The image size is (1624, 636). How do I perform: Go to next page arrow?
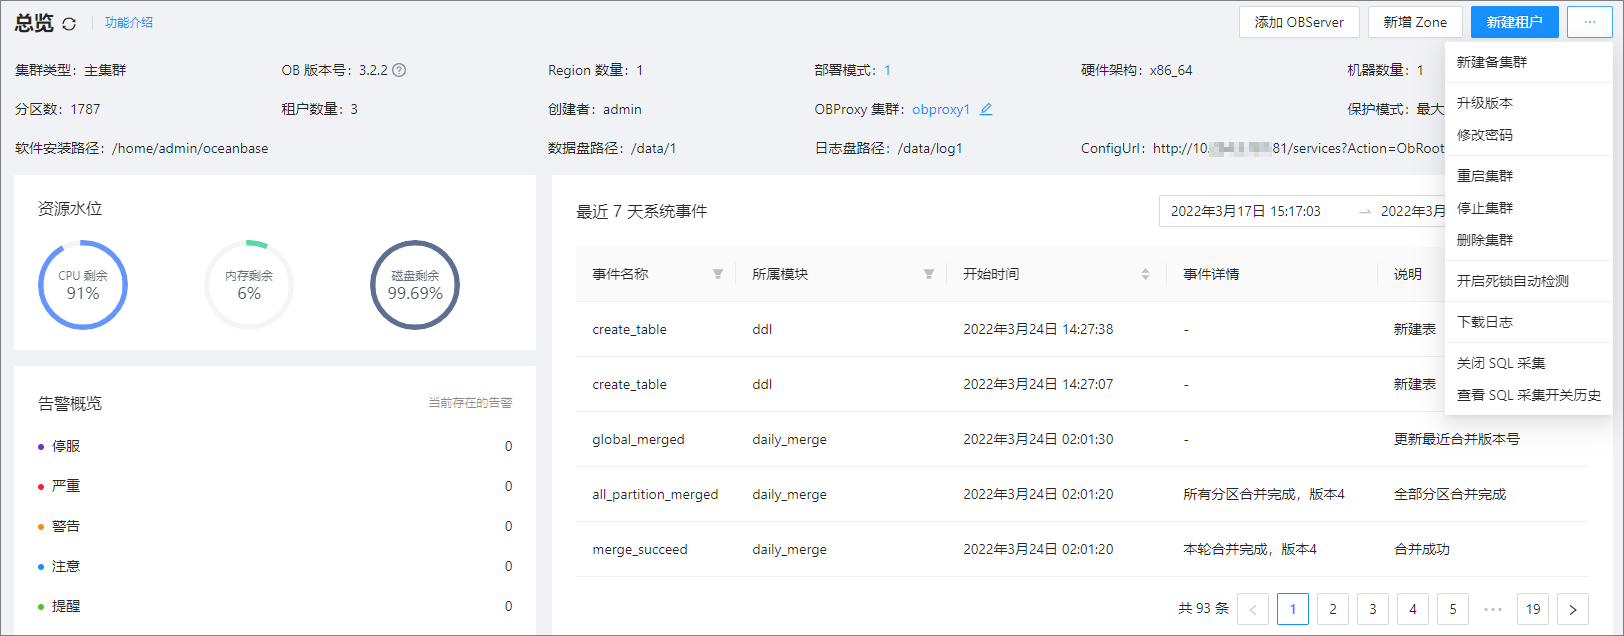coord(1573,609)
